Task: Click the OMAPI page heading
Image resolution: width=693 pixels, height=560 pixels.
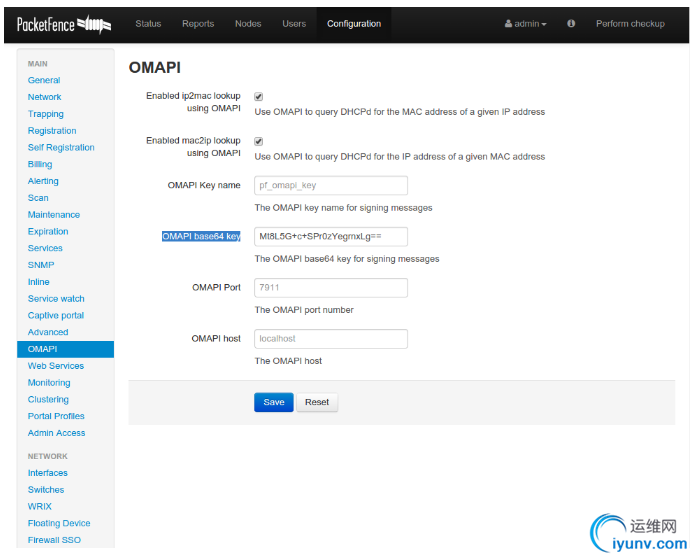Action: coord(155,68)
